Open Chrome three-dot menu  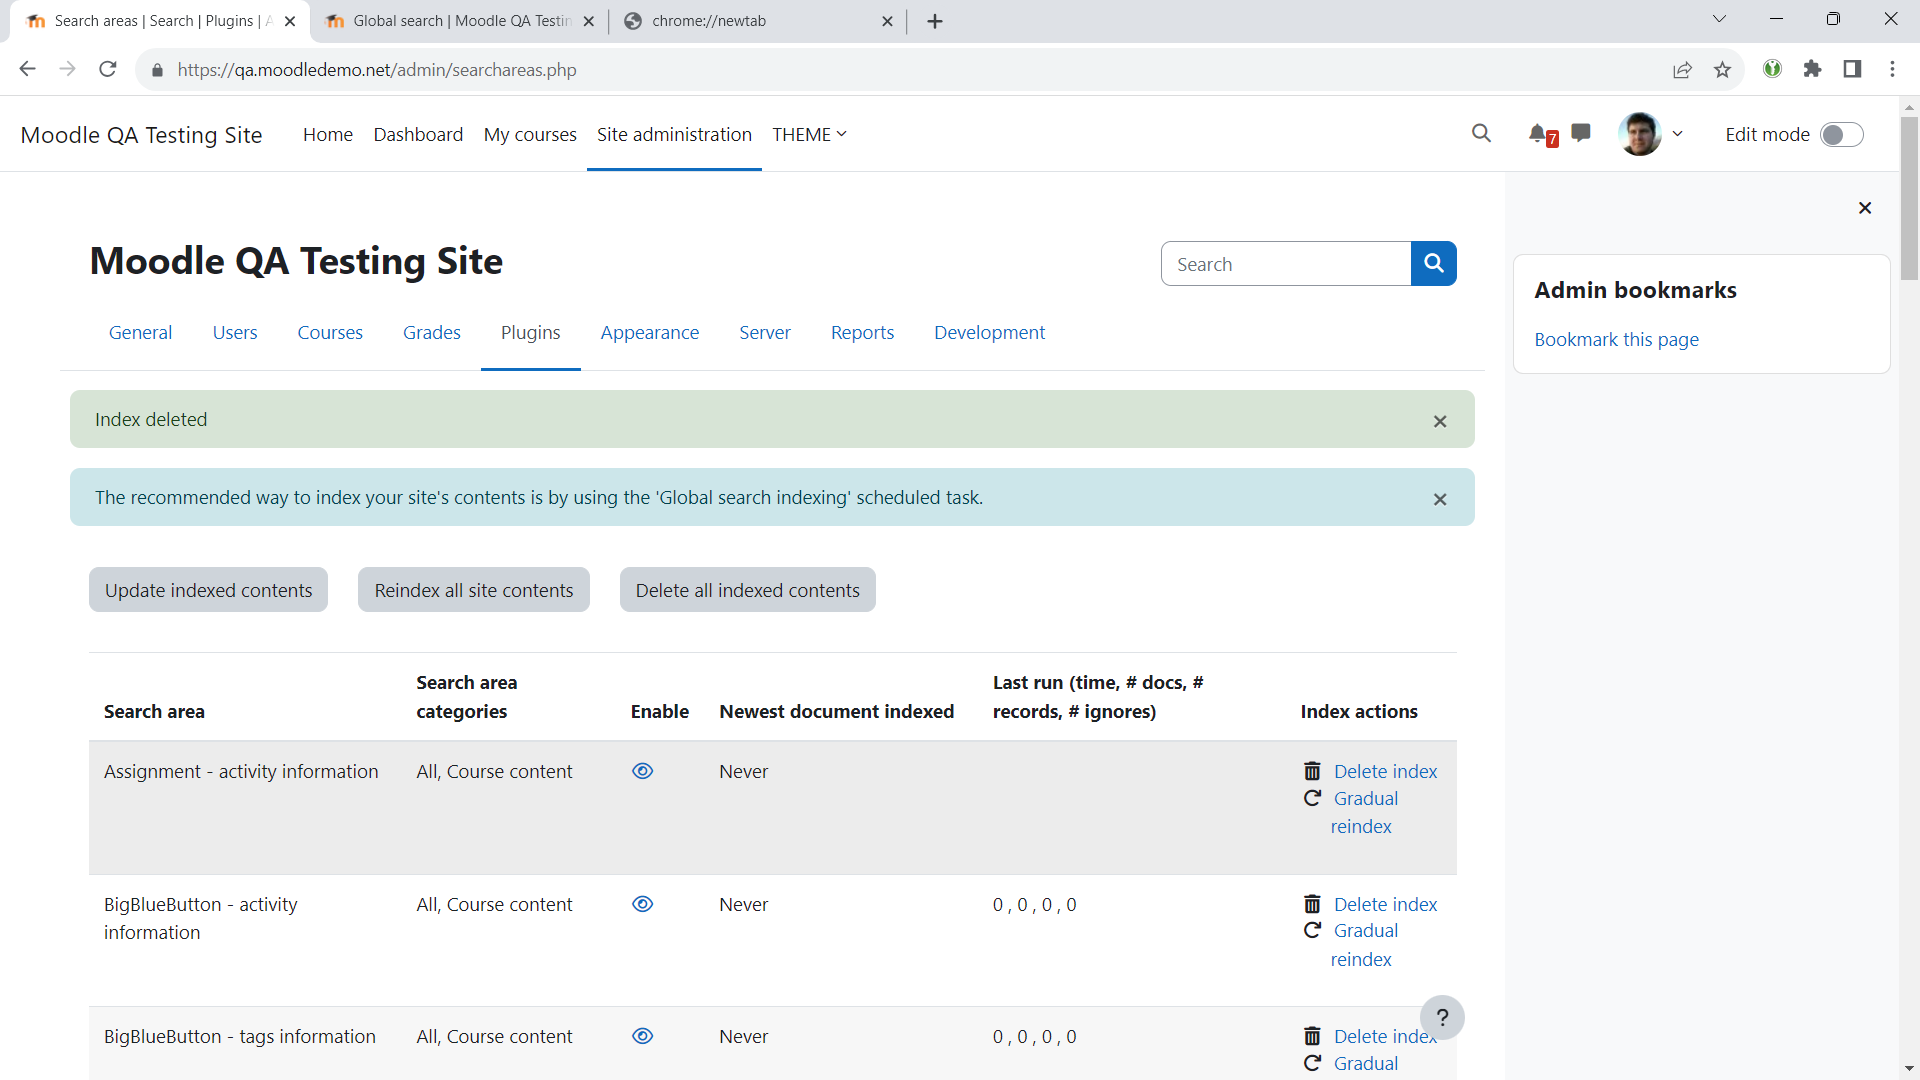click(x=1892, y=69)
